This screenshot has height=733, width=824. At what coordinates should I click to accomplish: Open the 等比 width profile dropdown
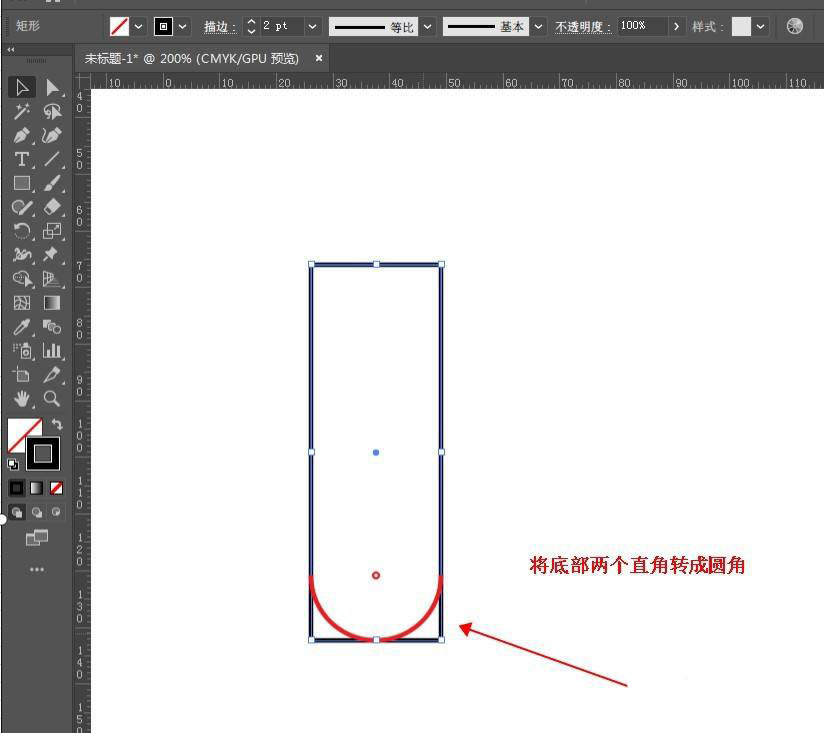[428, 26]
